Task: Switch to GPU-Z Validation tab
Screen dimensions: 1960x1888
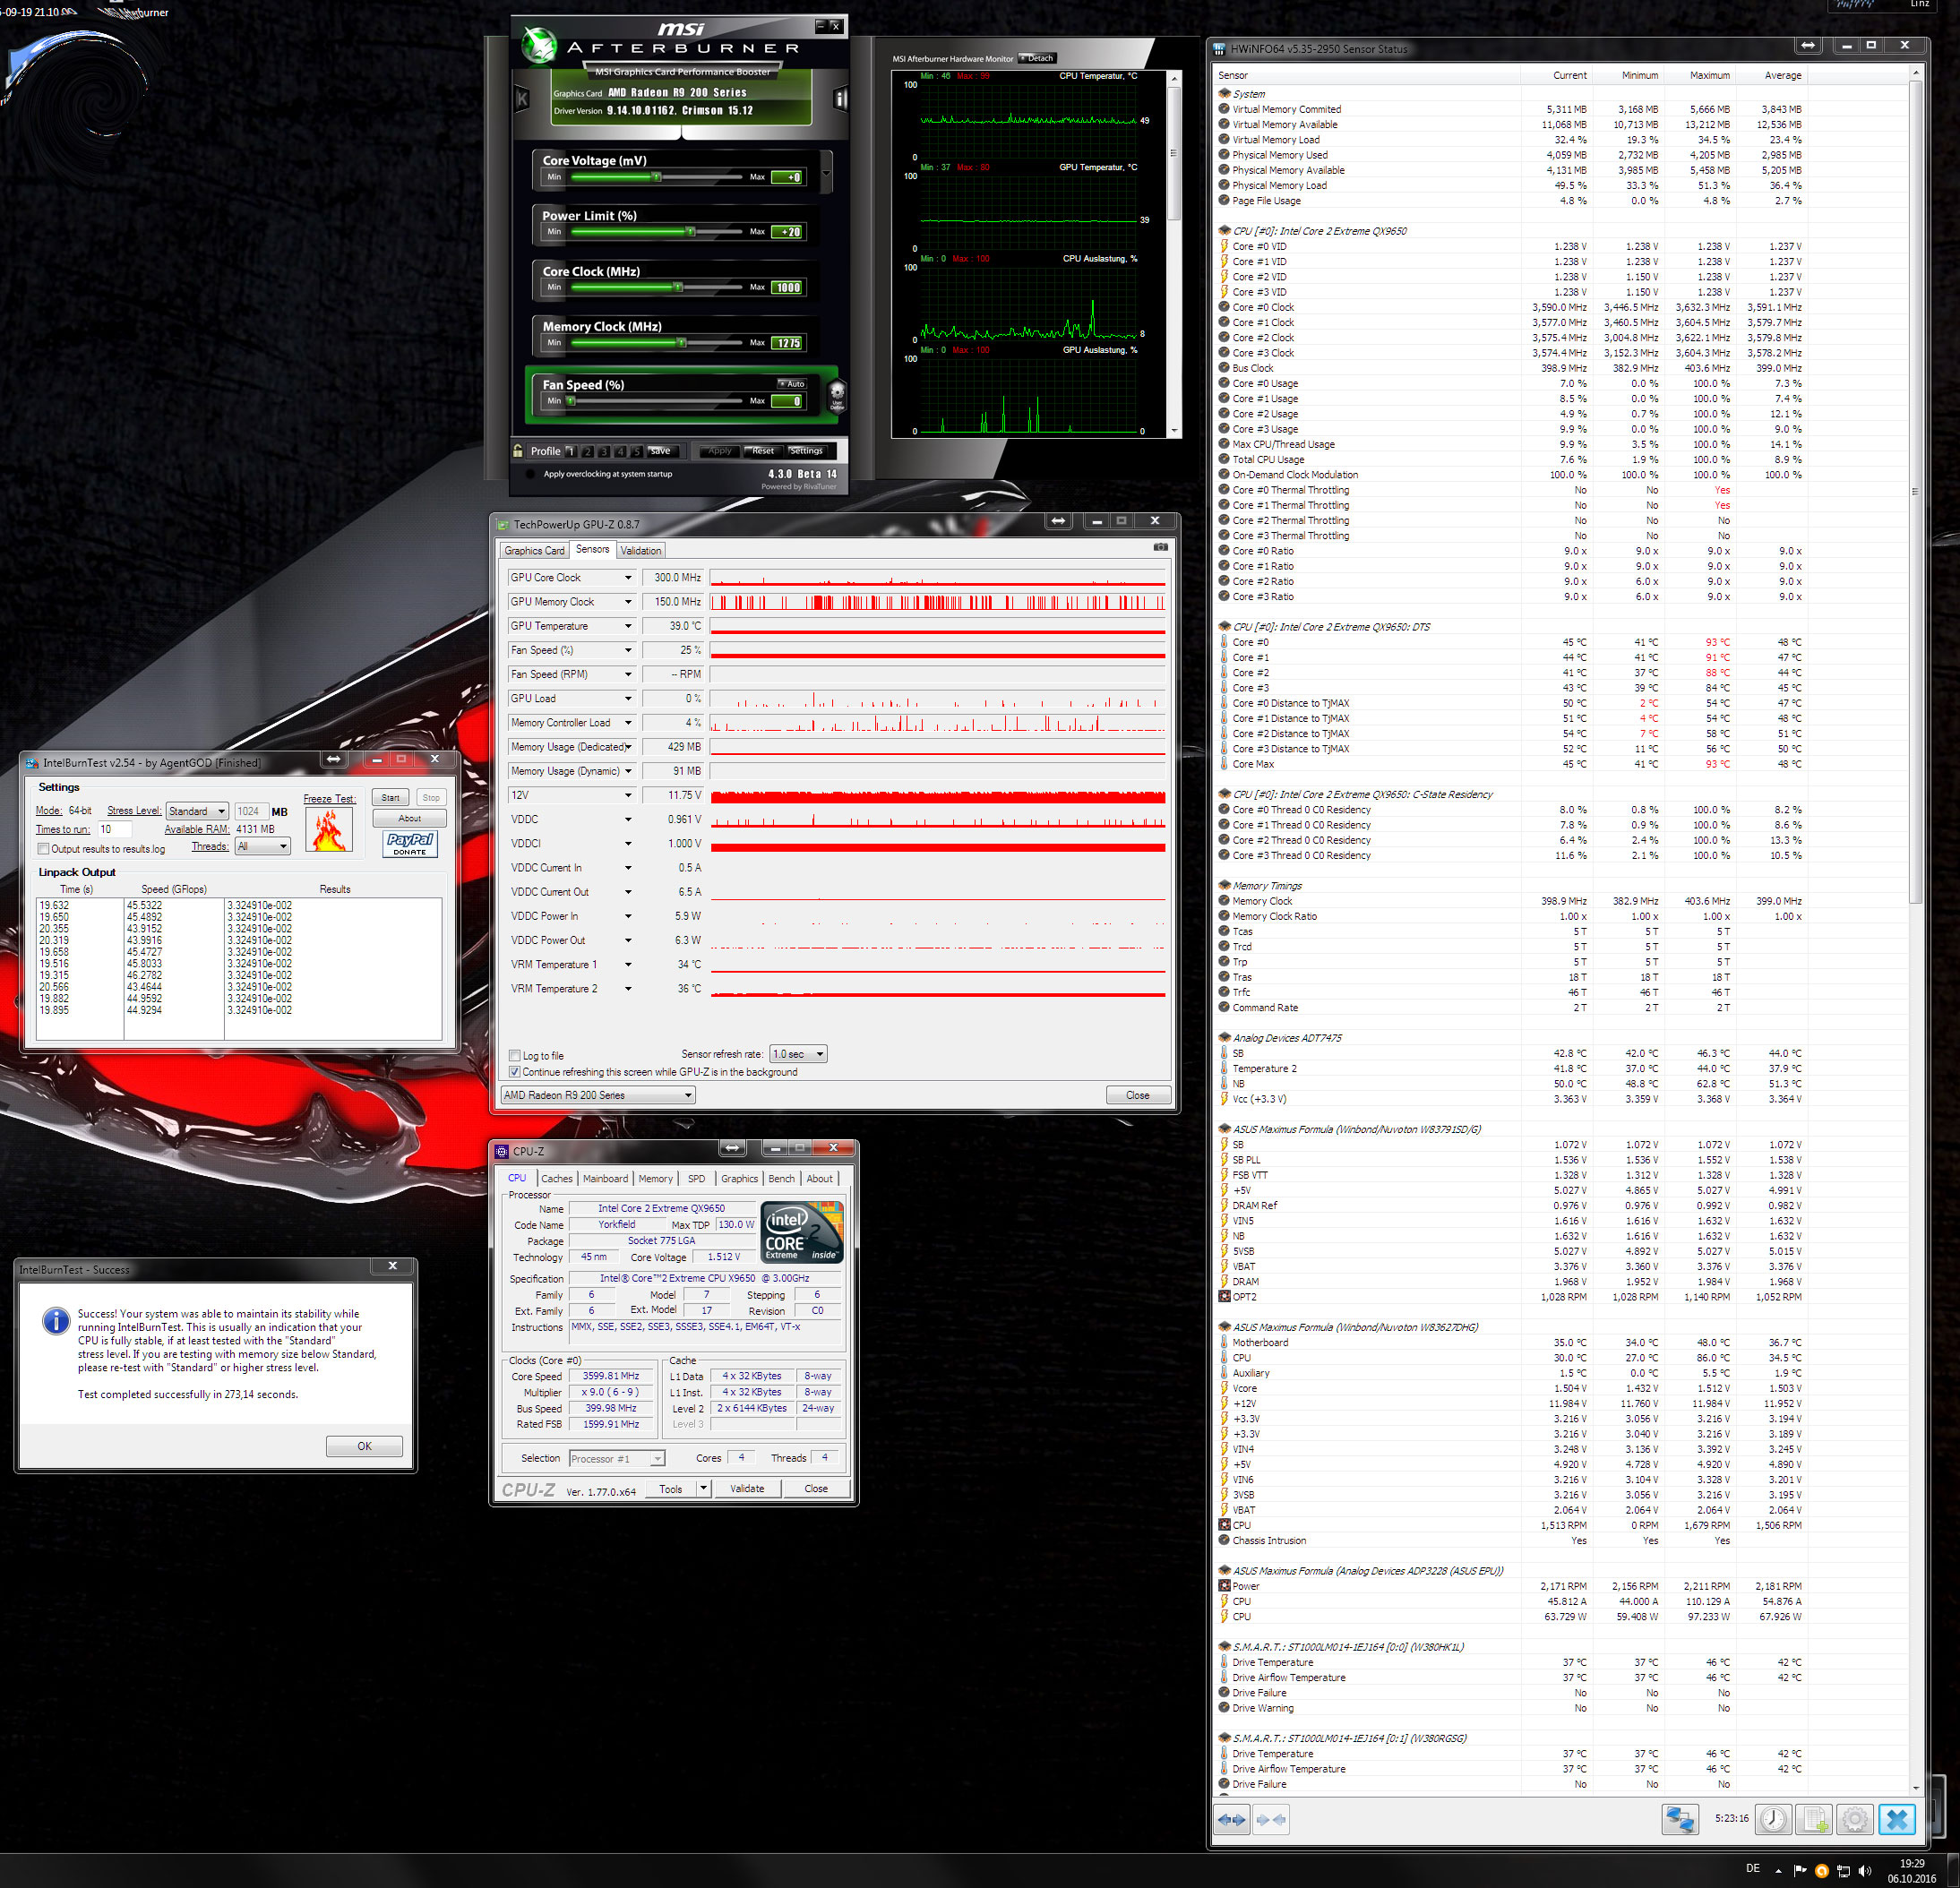Action: 641,551
